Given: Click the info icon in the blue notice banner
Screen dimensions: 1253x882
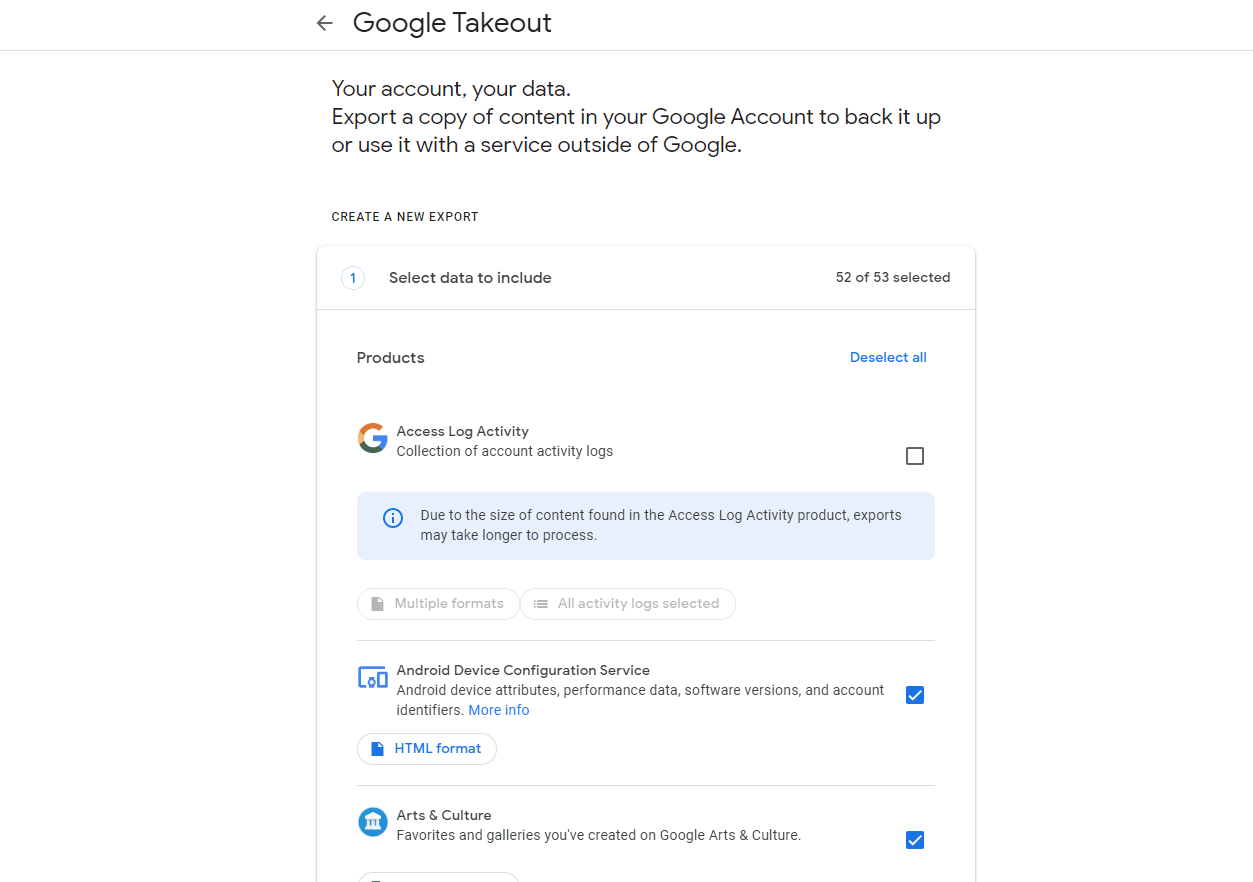Looking at the screenshot, I should 392,517.
